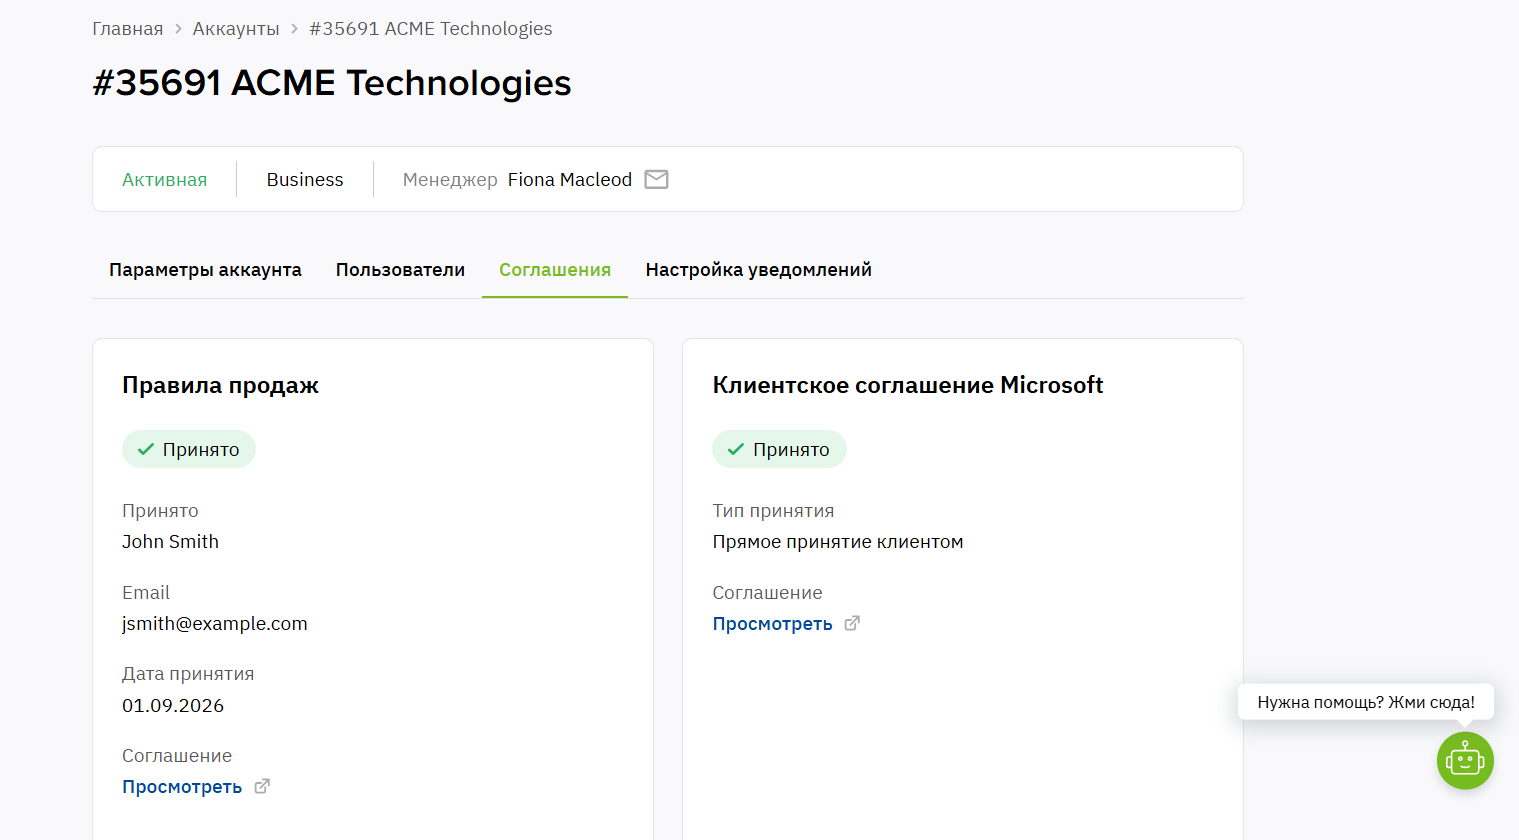Click the Тип принятия label
The image size is (1519, 840).
click(773, 511)
